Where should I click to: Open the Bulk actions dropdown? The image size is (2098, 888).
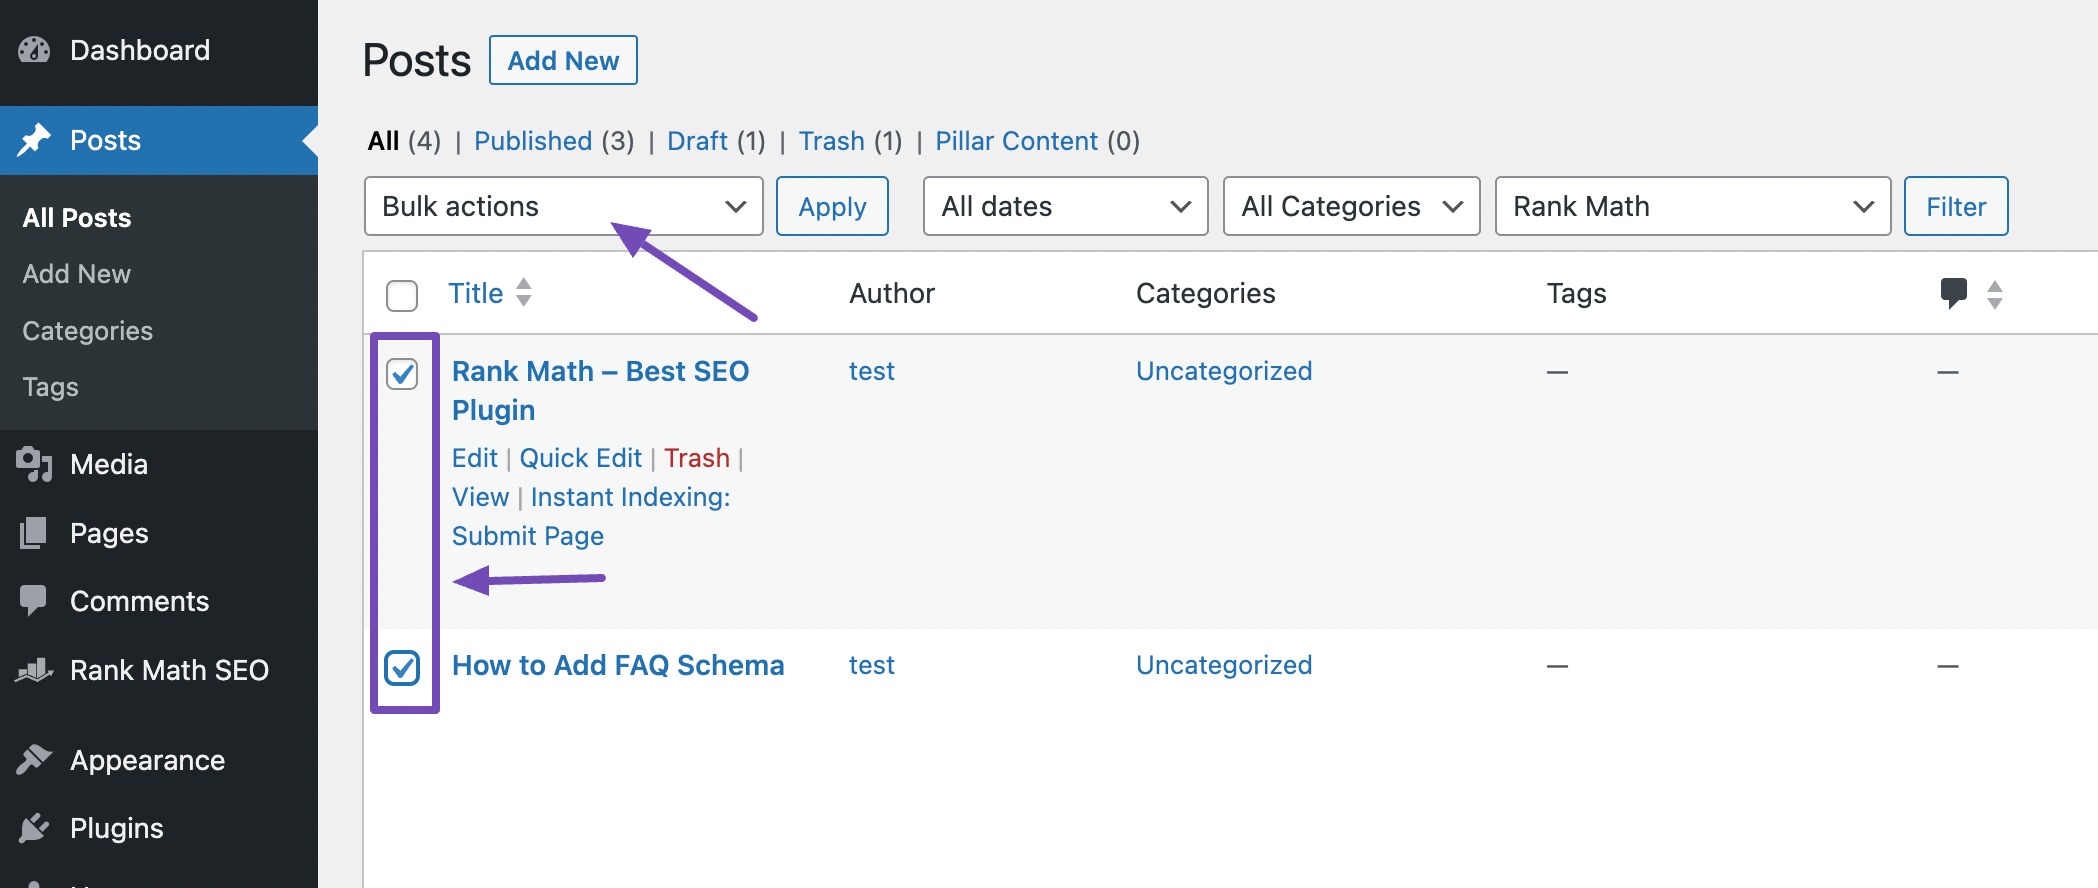[x=564, y=206]
